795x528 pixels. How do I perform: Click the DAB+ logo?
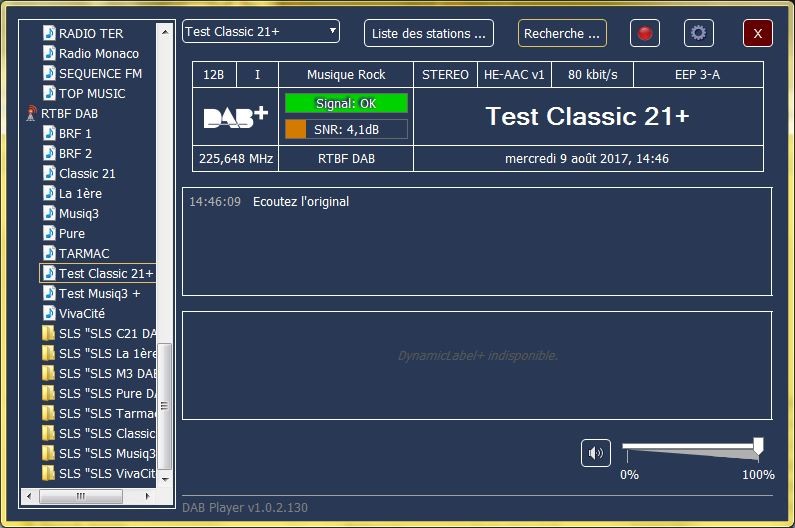point(236,117)
